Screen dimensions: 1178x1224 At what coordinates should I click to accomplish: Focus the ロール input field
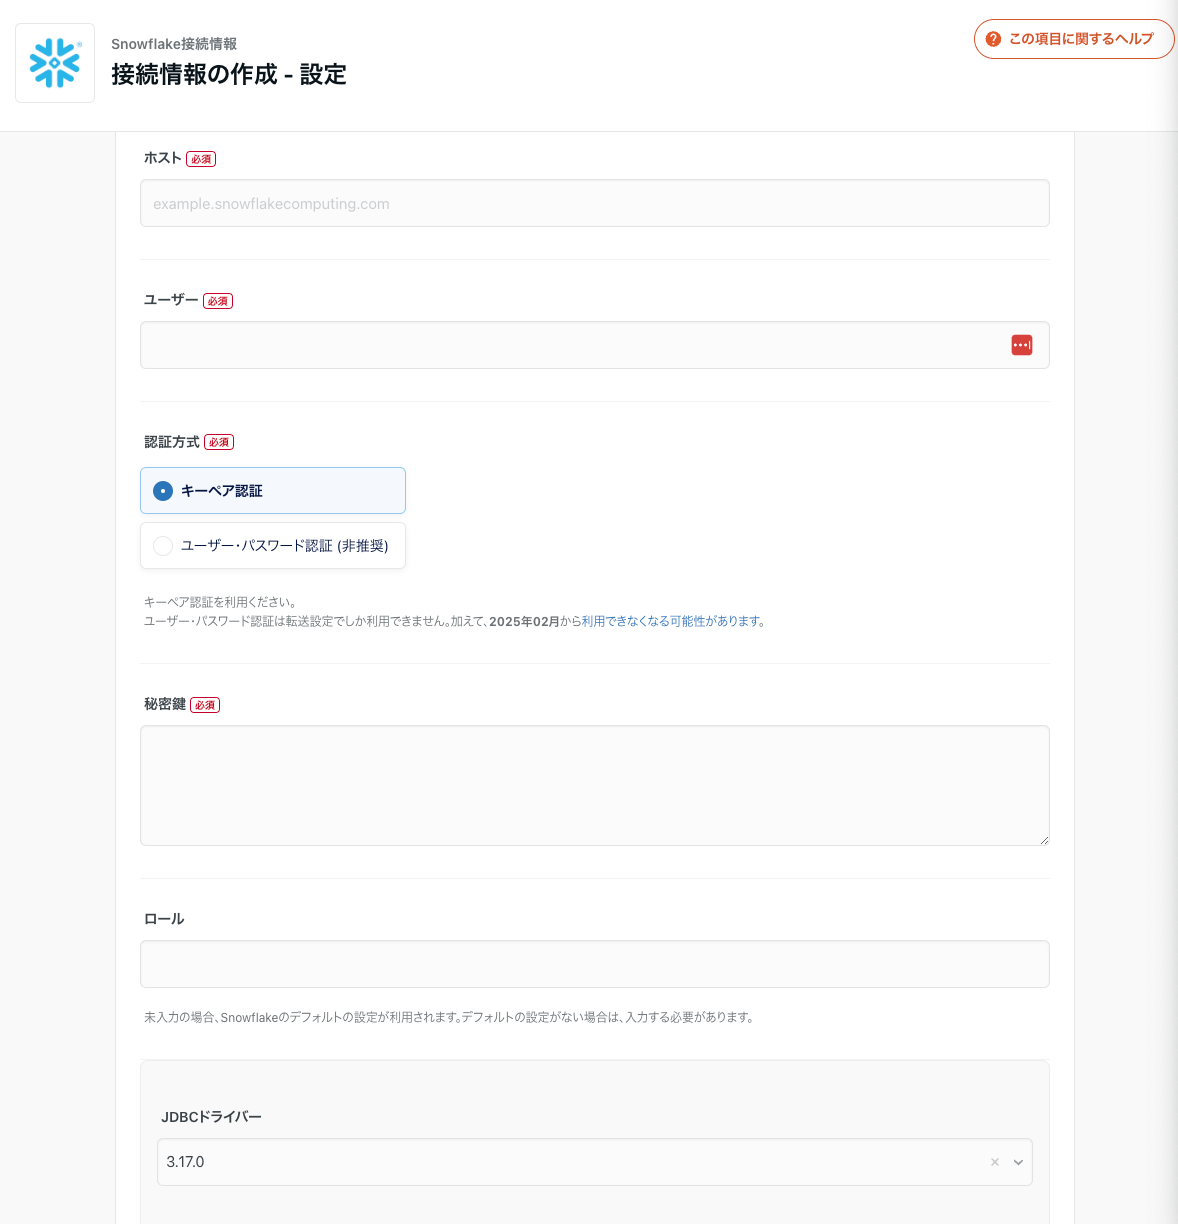point(594,964)
